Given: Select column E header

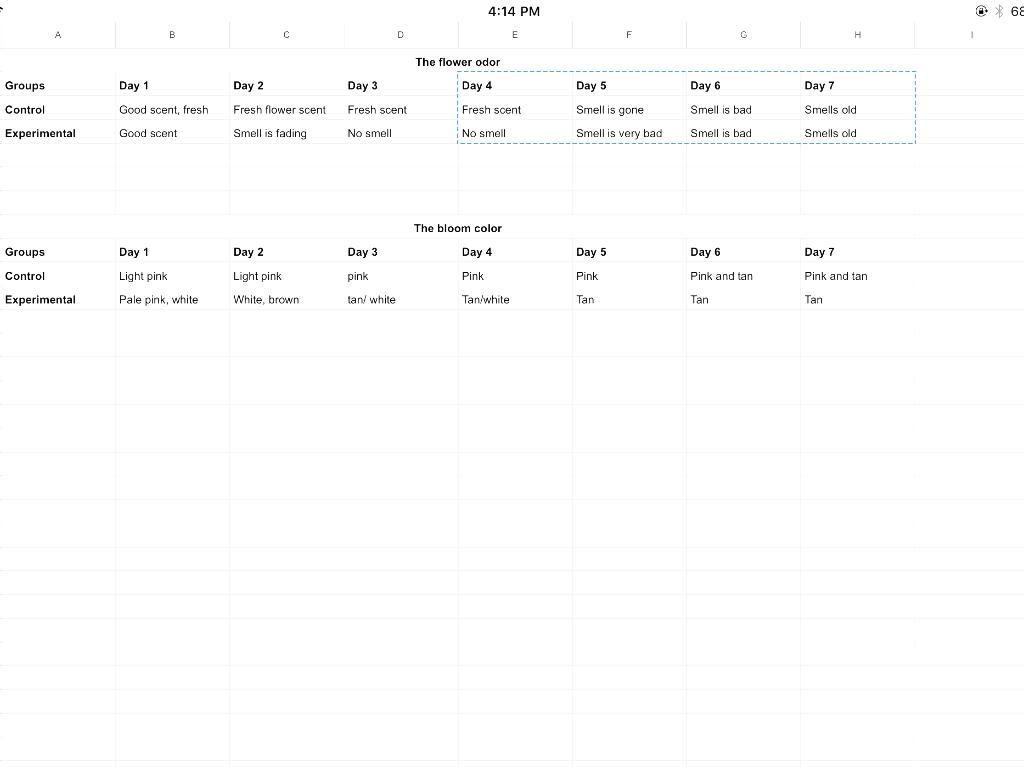Looking at the screenshot, I should pyautogui.click(x=515, y=35).
